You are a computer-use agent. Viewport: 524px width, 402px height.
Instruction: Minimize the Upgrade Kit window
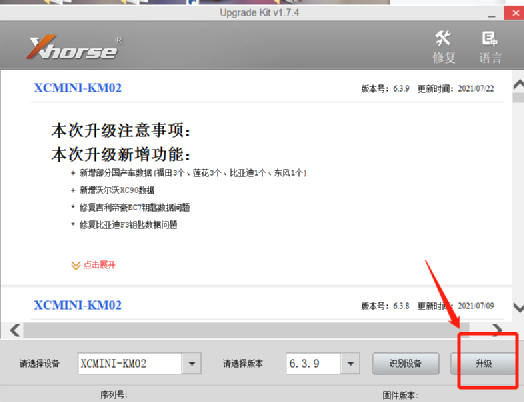[492, 14]
